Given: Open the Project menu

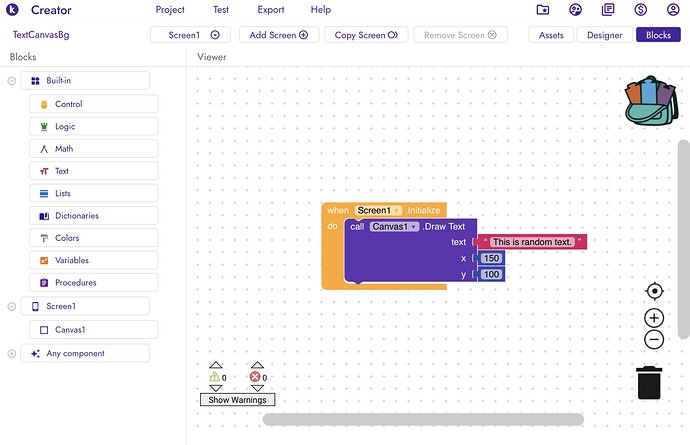Looking at the screenshot, I should click(x=170, y=10).
